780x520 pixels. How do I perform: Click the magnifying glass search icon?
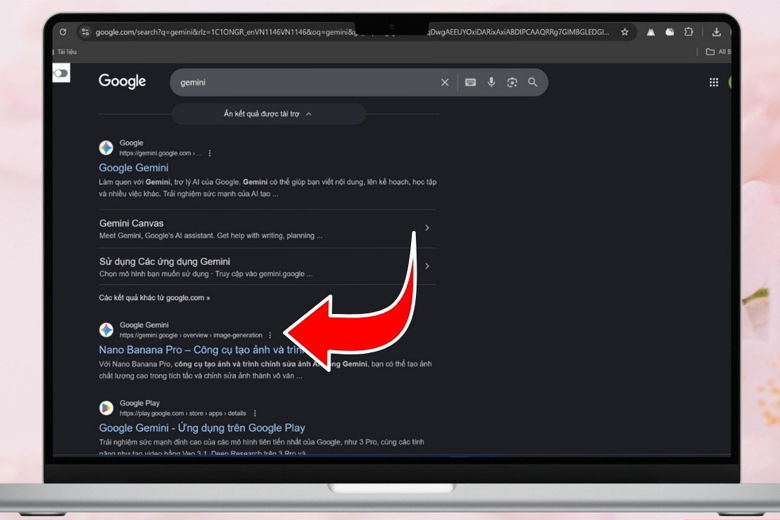pyautogui.click(x=533, y=82)
